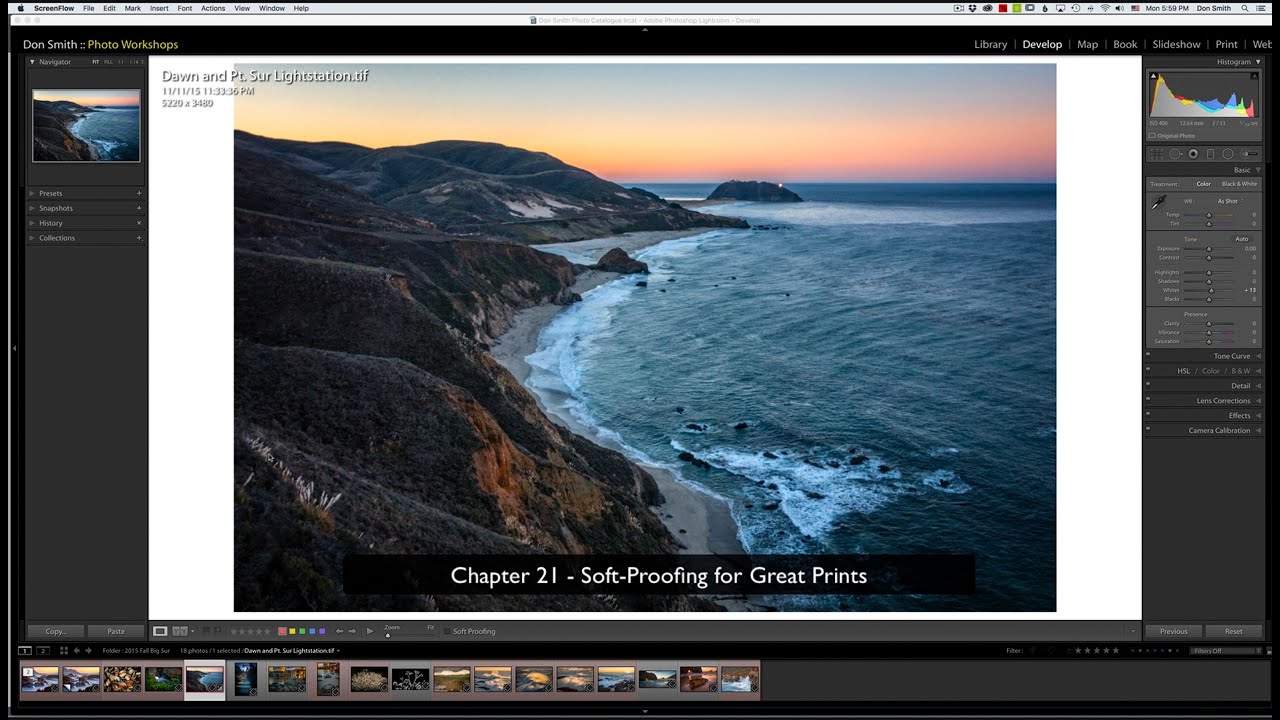This screenshot has height=720, width=1280.
Task: Switch to the Print module
Action: (1227, 44)
